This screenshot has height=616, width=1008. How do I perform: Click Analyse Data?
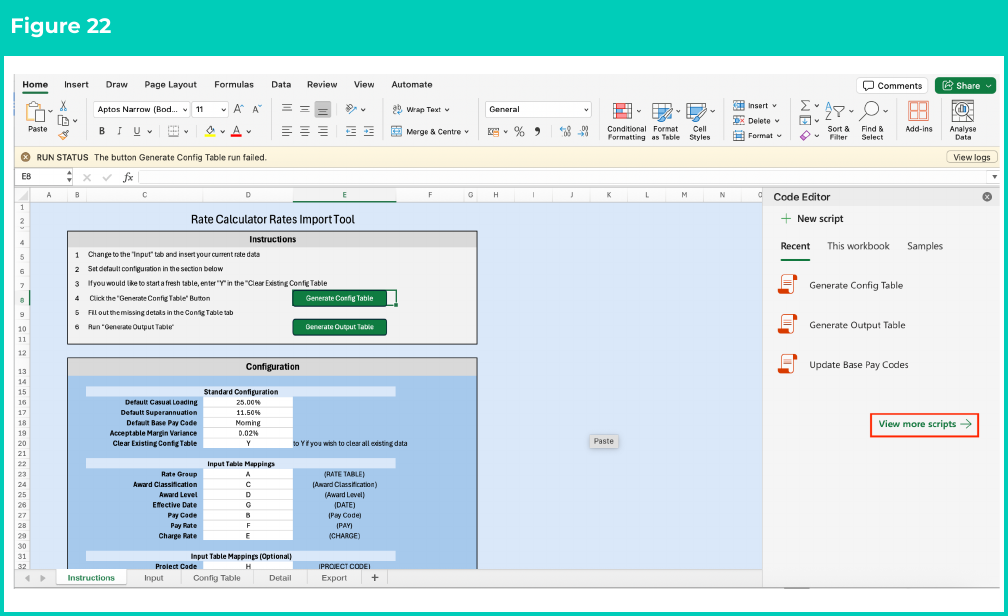click(x=963, y=120)
